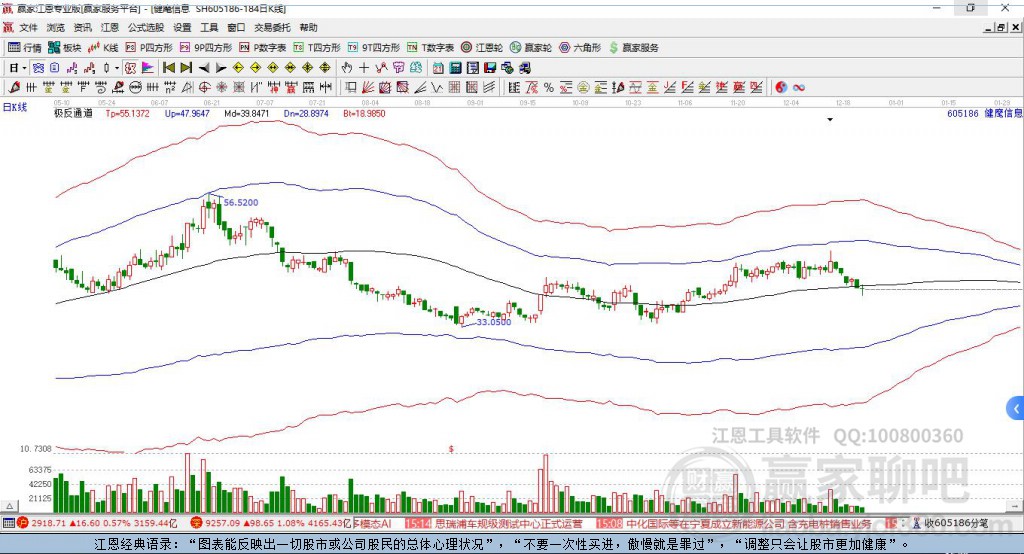Click the keyboard icon in status bar
Screen dimensions: 1024x554
(8, 523)
